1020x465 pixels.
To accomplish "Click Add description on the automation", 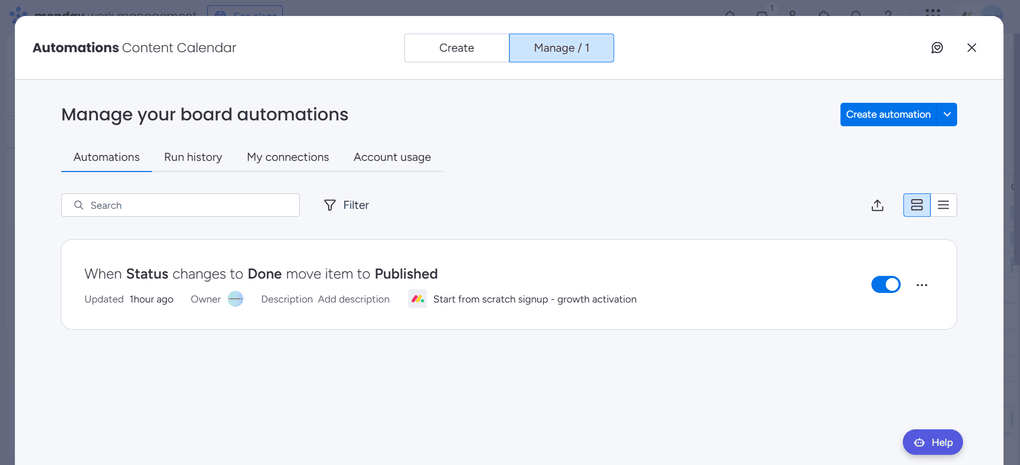I will click(354, 299).
